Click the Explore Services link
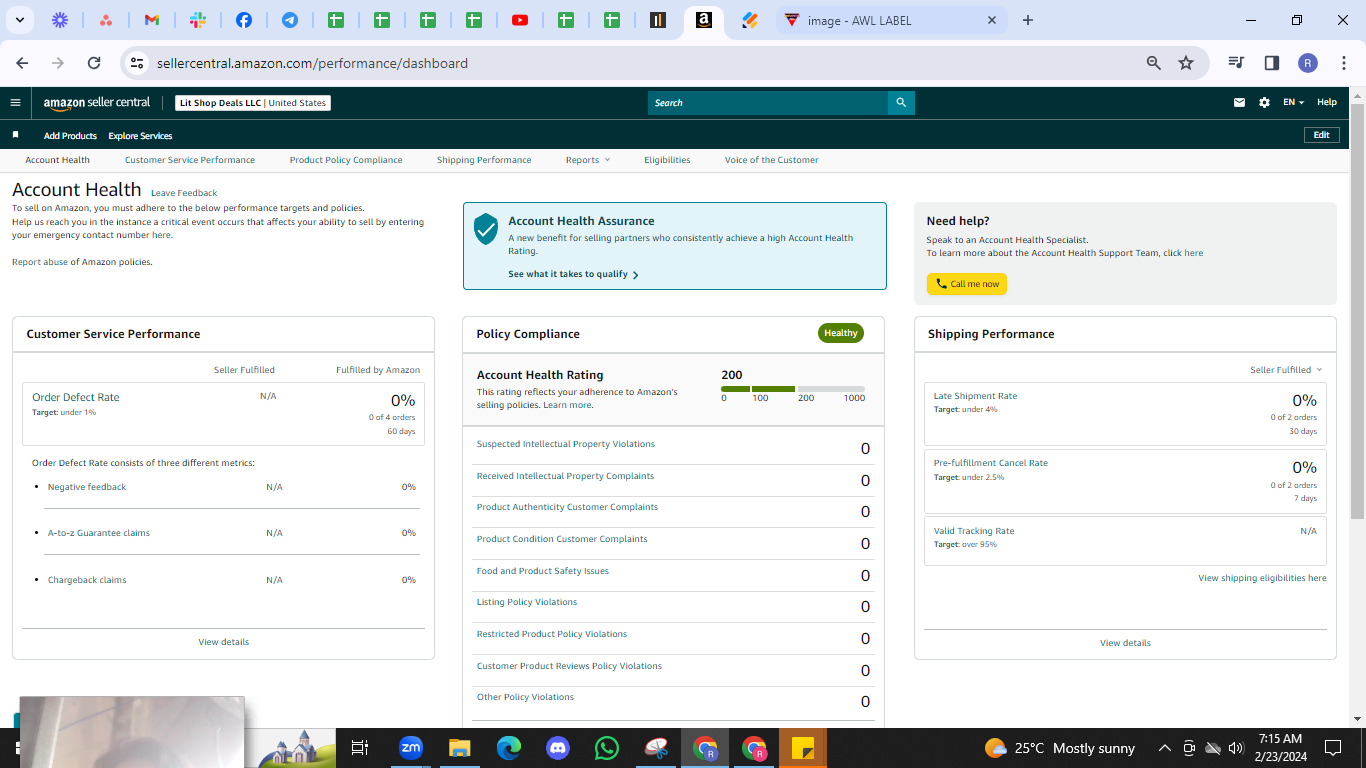The height and width of the screenshot is (768, 1366). point(140,136)
